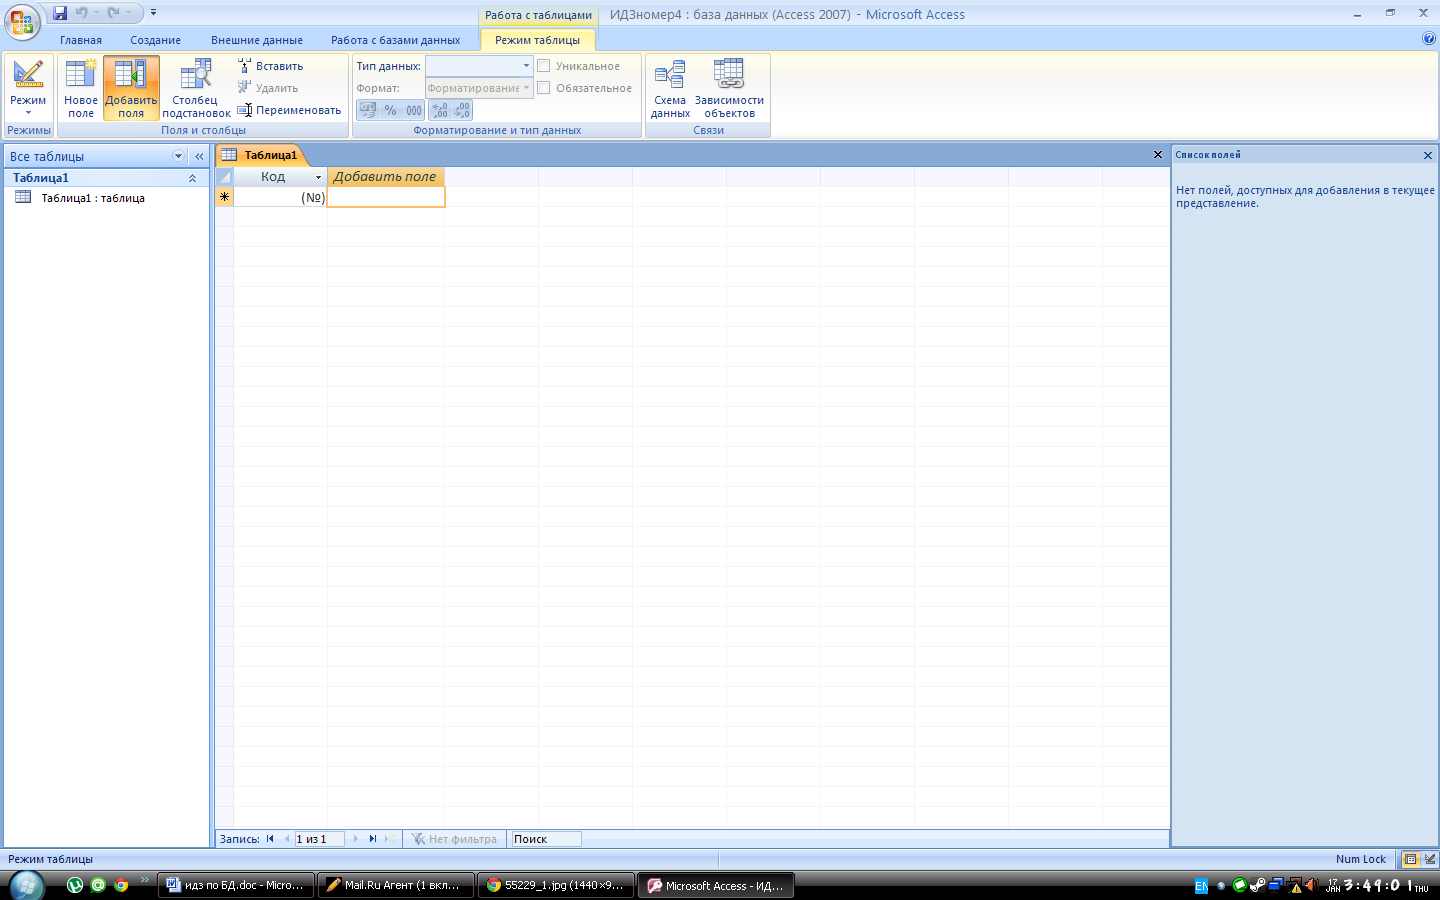Increase decimal places
This screenshot has height=900, width=1440.
[440, 110]
